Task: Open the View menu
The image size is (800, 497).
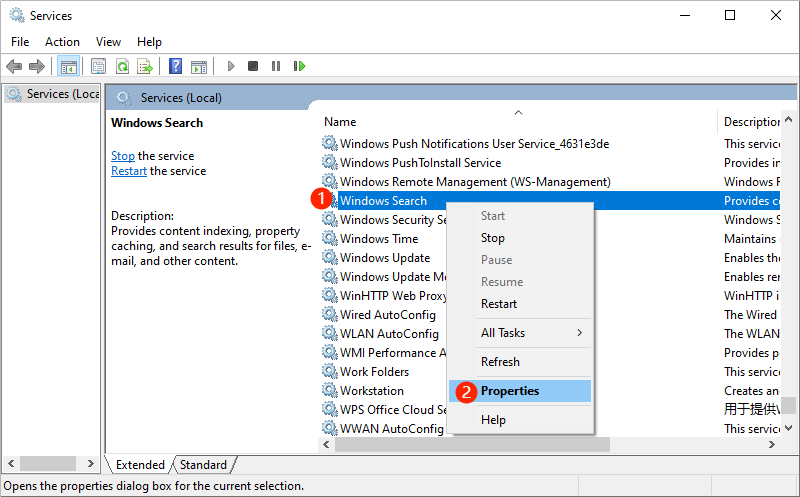Action: click(108, 42)
